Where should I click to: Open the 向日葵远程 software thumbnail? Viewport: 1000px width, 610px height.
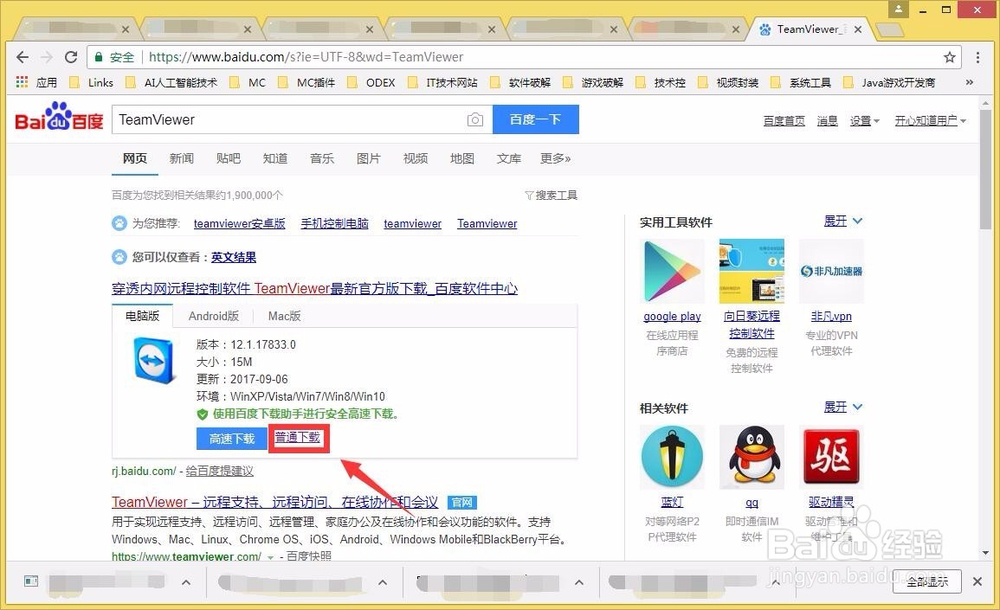[751, 271]
